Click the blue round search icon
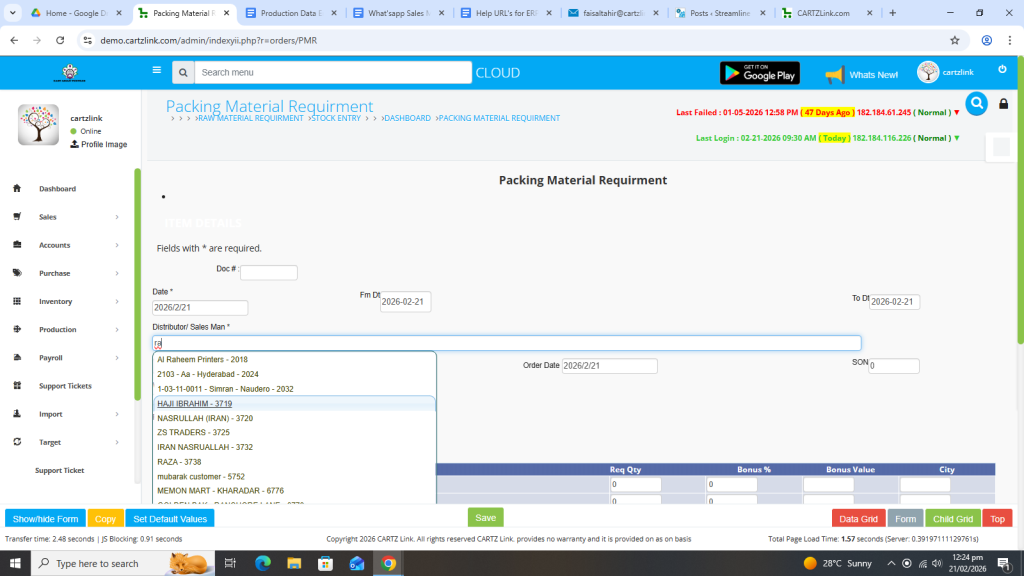The height and width of the screenshot is (576, 1024). click(976, 103)
